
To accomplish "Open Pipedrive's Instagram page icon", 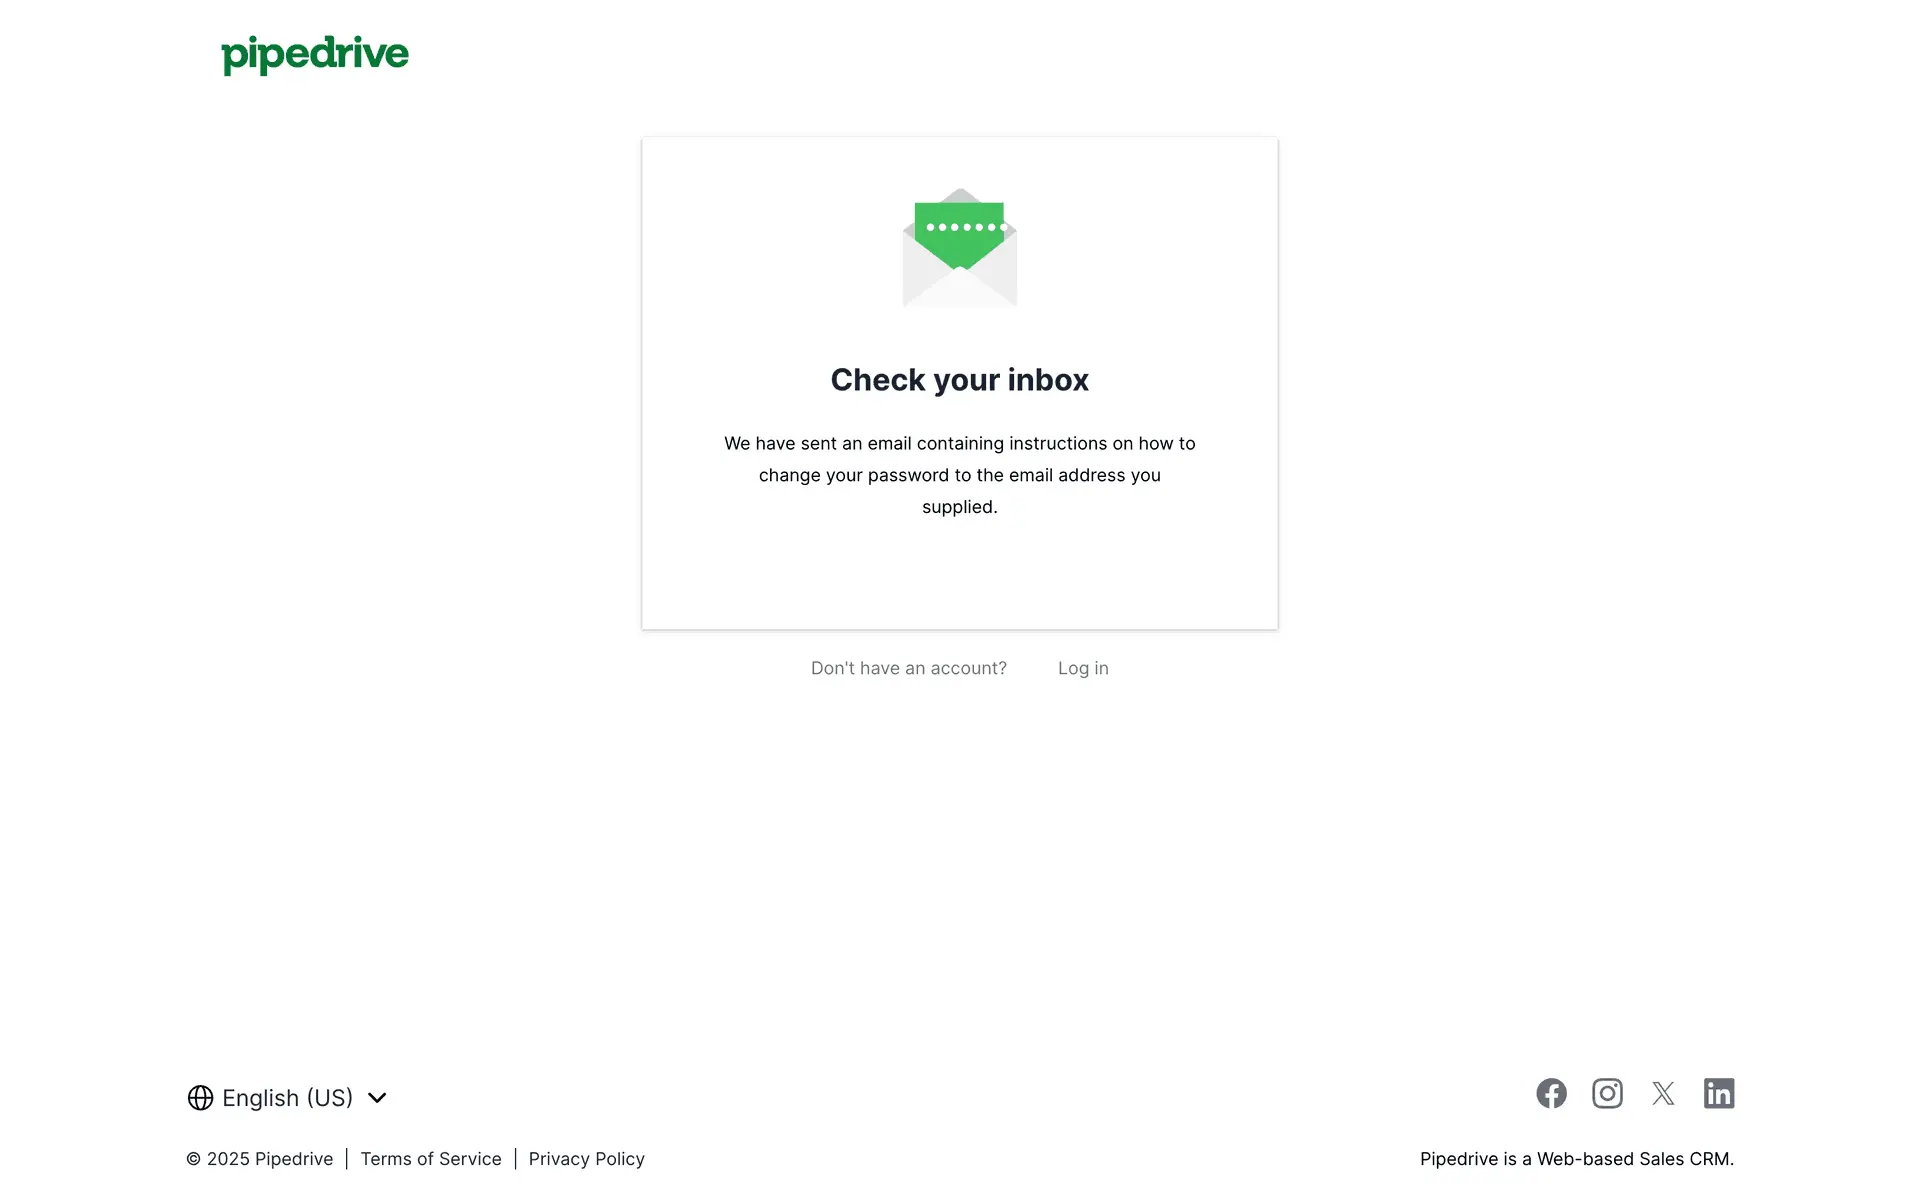I will [x=1607, y=1093].
